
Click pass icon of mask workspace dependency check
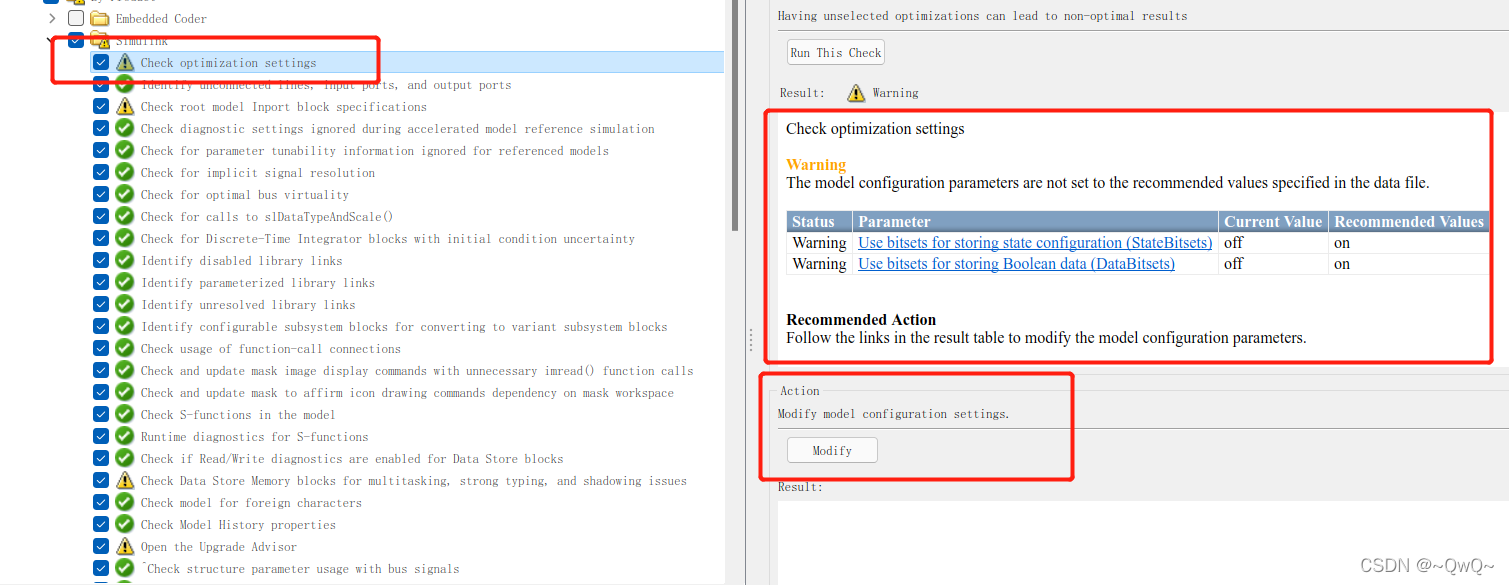124,392
